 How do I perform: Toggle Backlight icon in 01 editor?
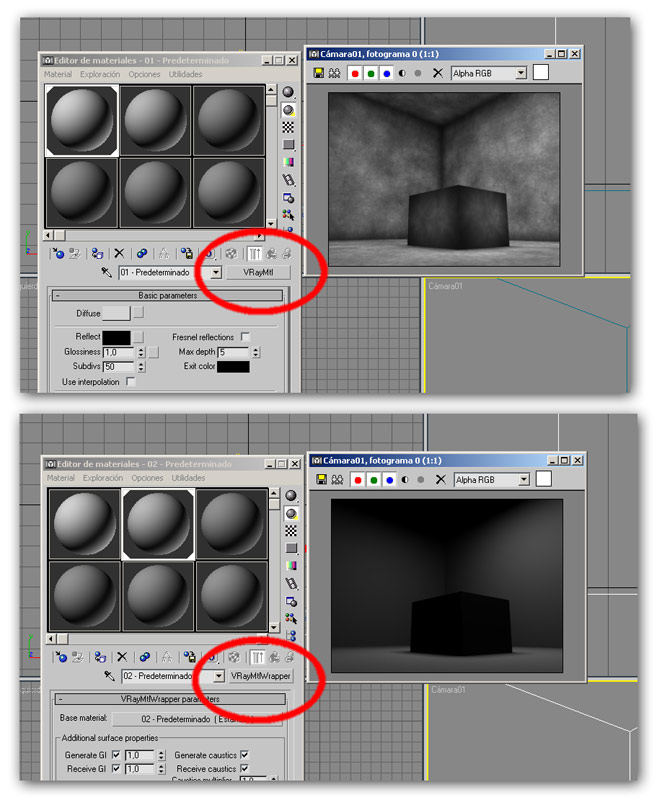click(288, 110)
